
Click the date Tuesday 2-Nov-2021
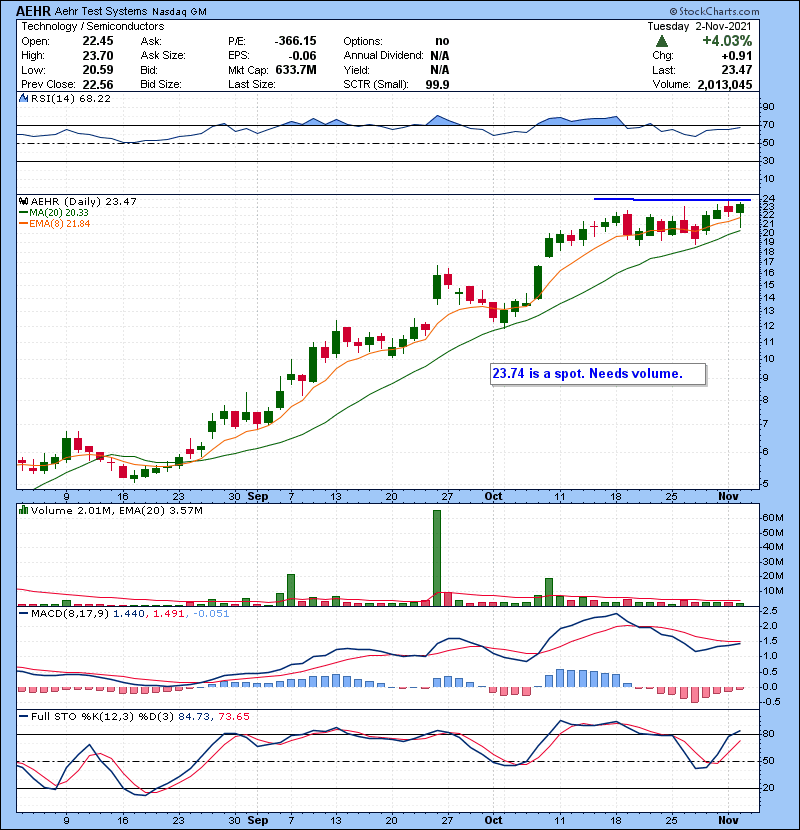pyautogui.click(x=699, y=26)
